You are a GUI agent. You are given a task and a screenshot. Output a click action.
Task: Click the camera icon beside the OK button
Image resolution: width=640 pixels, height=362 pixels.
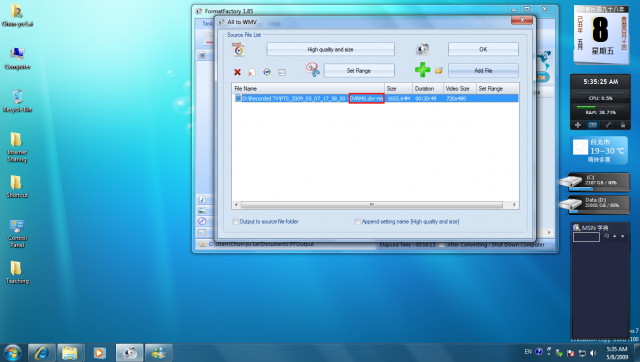422,49
